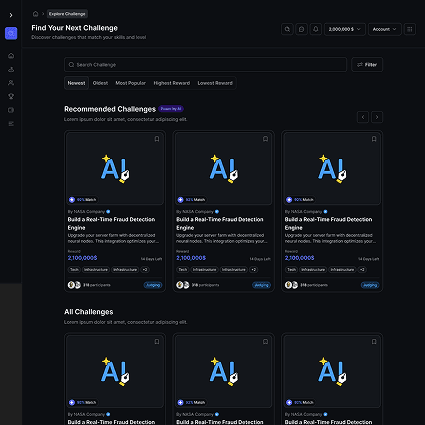The height and width of the screenshot is (425, 425).
Task: Click the header search icon button
Action: pos(287,29)
